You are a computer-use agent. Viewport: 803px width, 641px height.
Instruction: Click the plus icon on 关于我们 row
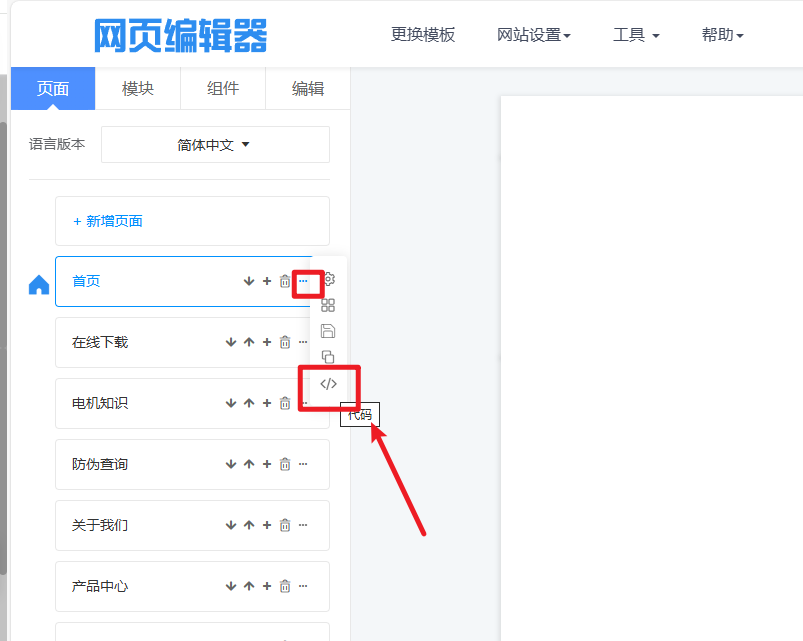[267, 525]
